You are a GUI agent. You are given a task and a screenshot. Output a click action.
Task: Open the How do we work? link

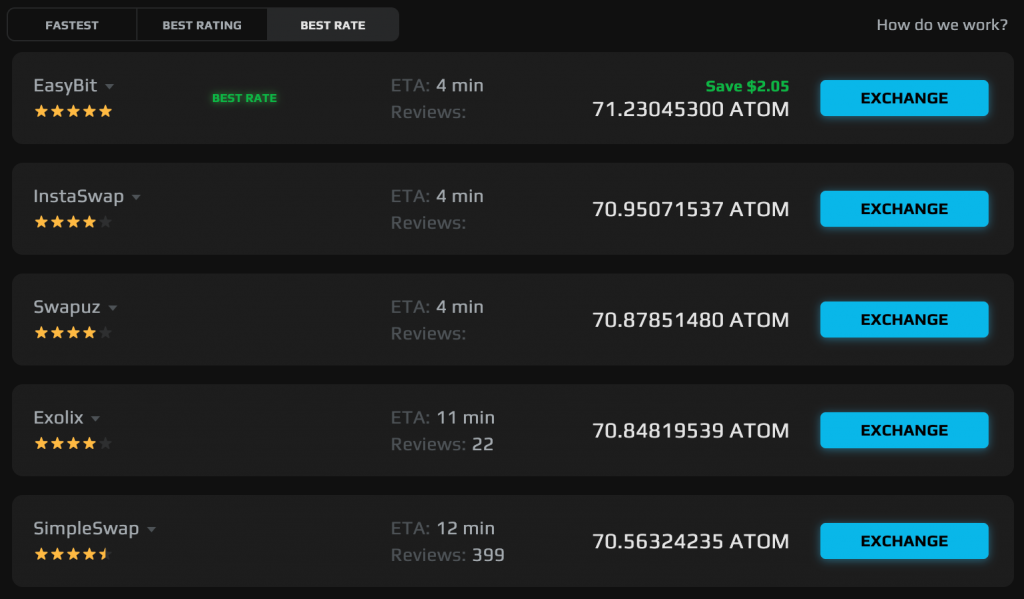tap(942, 25)
